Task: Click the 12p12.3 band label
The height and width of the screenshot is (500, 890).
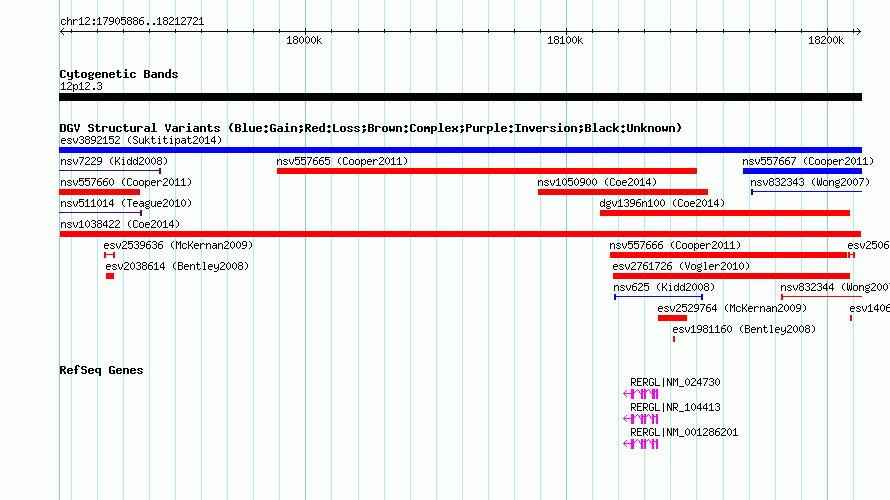Action: pyautogui.click(x=81, y=86)
